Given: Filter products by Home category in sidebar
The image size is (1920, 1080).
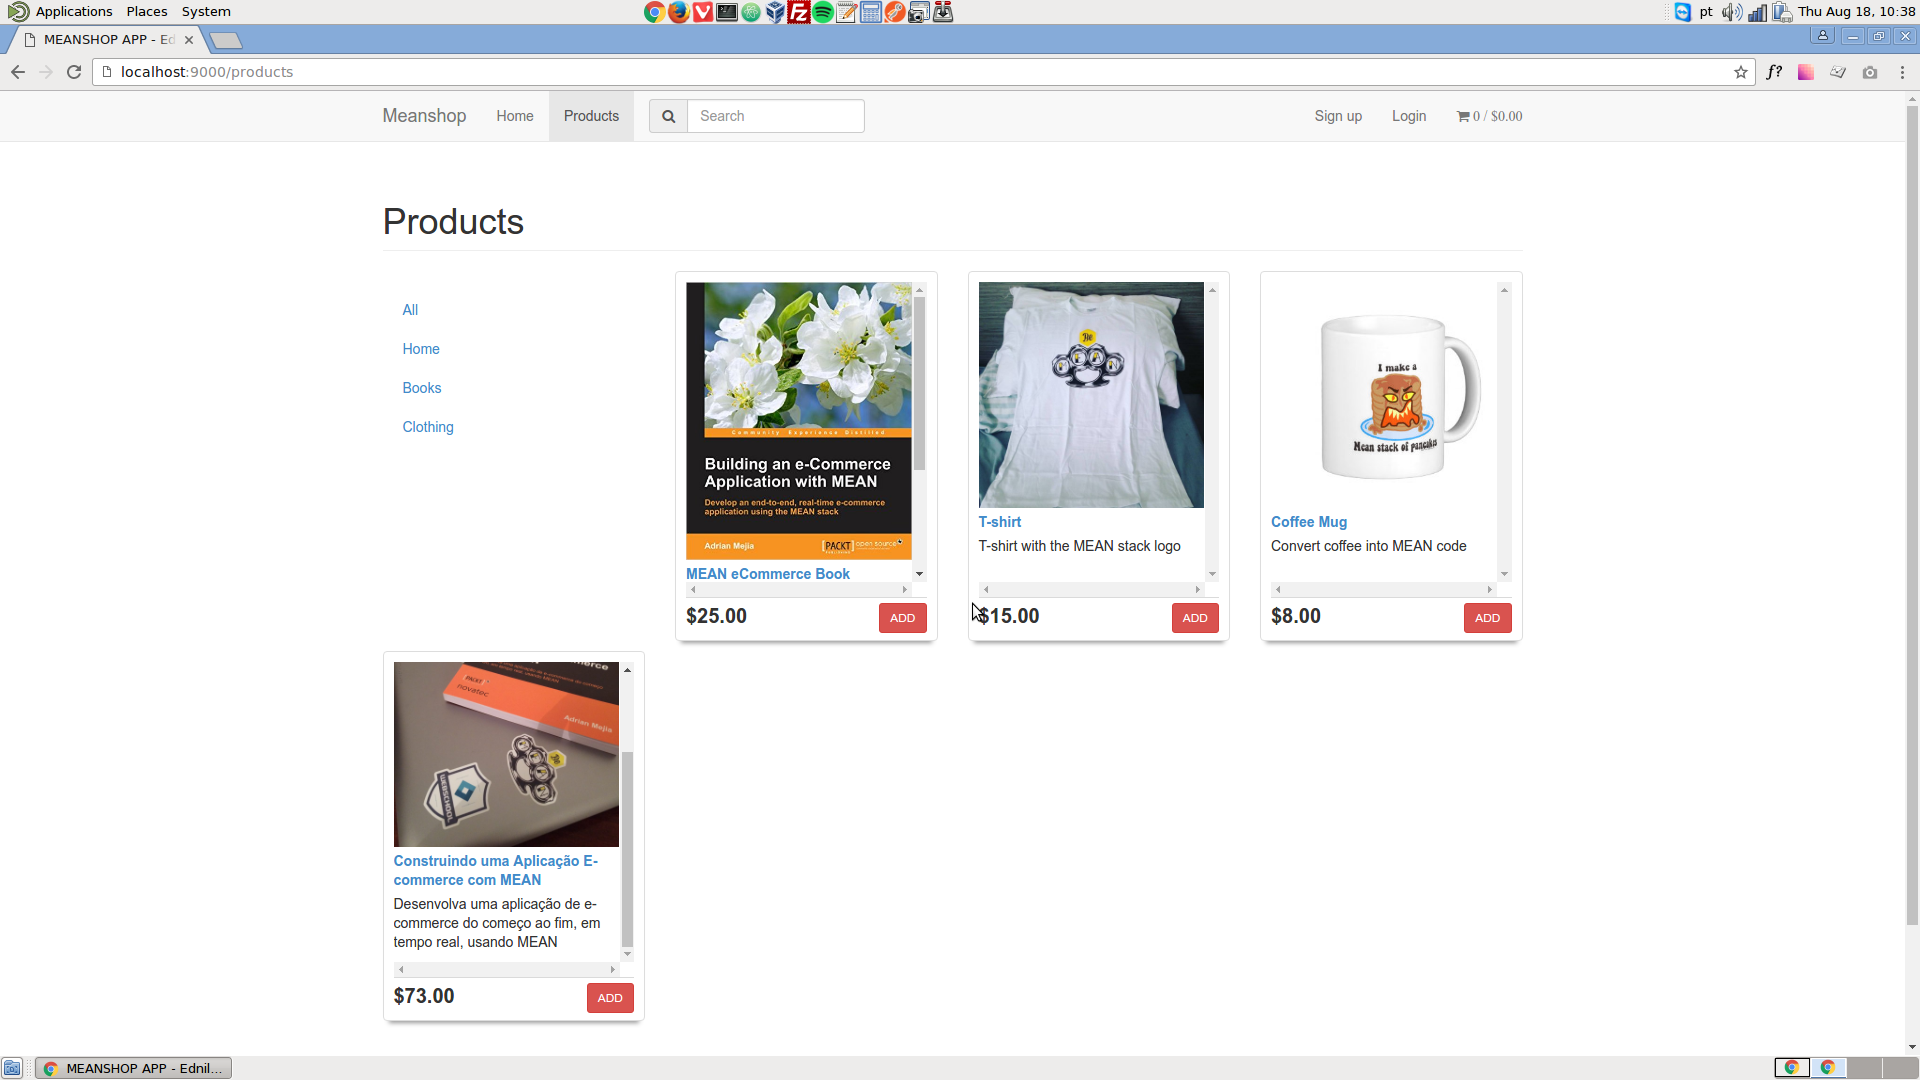Looking at the screenshot, I should [x=421, y=349].
